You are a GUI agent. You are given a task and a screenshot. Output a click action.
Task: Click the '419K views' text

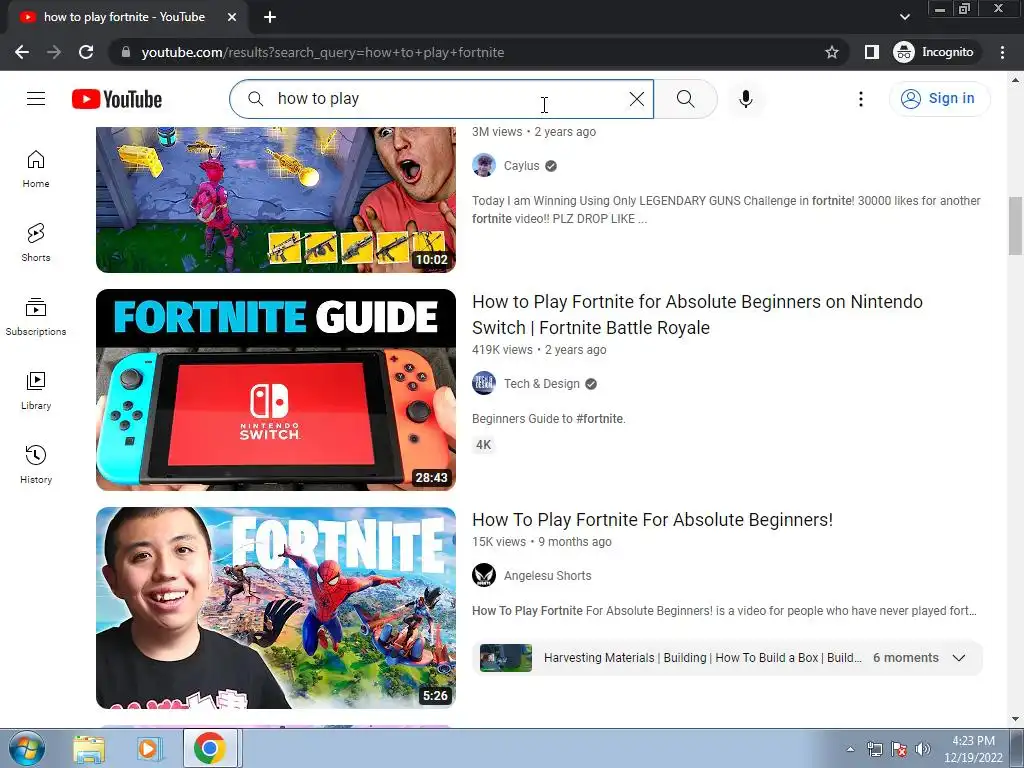502,350
